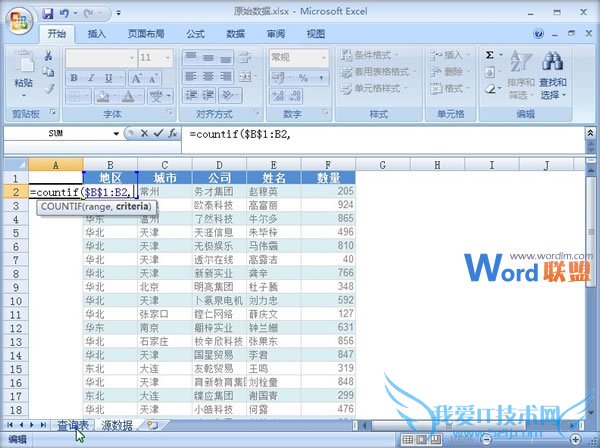Open the Name Box SUM dropdown

coord(116,134)
